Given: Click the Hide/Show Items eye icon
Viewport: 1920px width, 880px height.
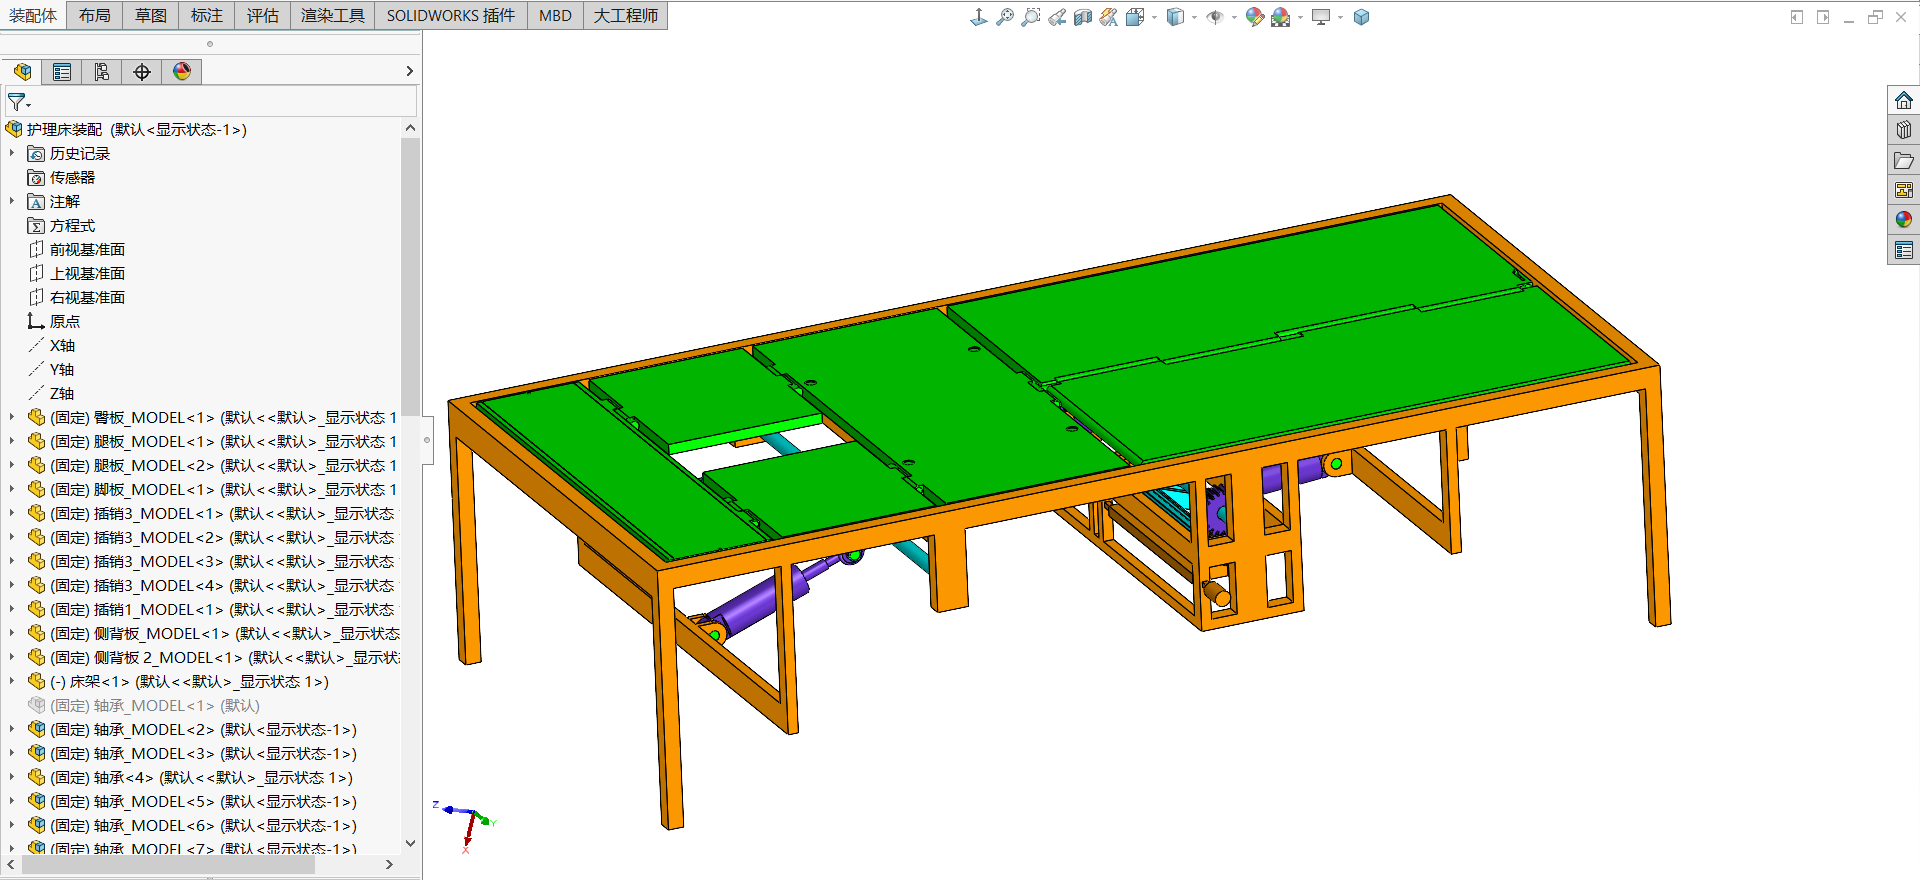Looking at the screenshot, I should [1215, 17].
